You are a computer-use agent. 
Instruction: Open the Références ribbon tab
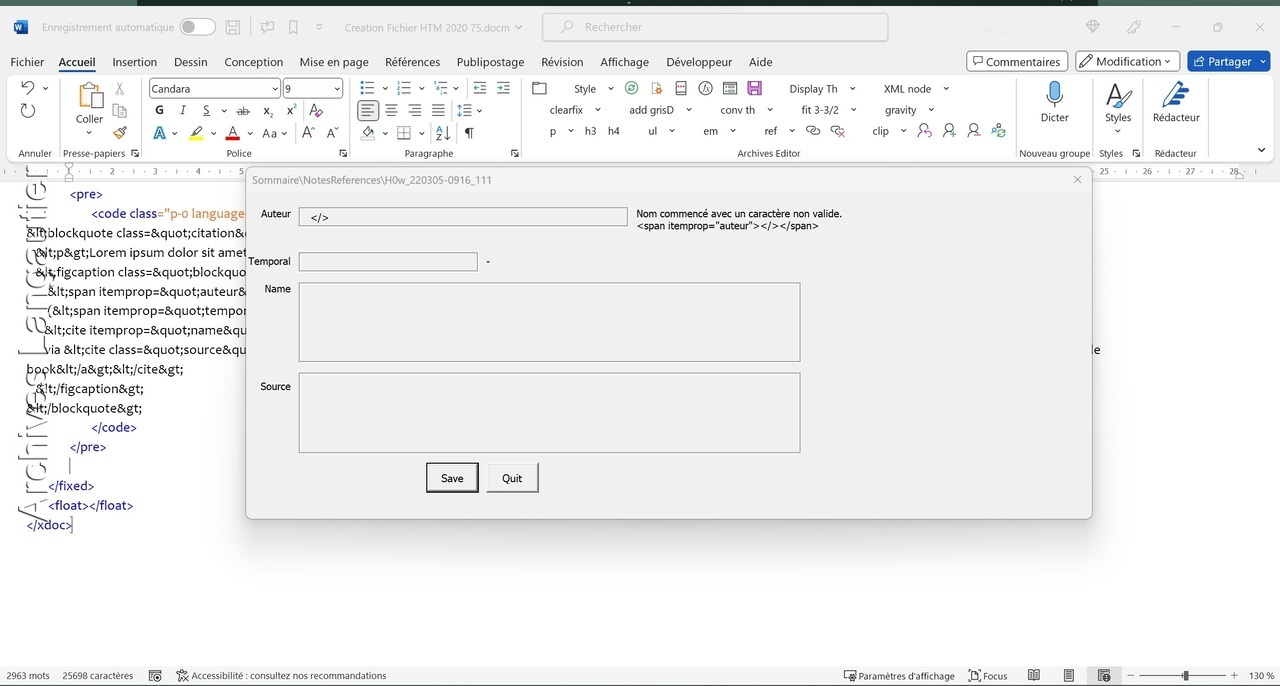413,62
